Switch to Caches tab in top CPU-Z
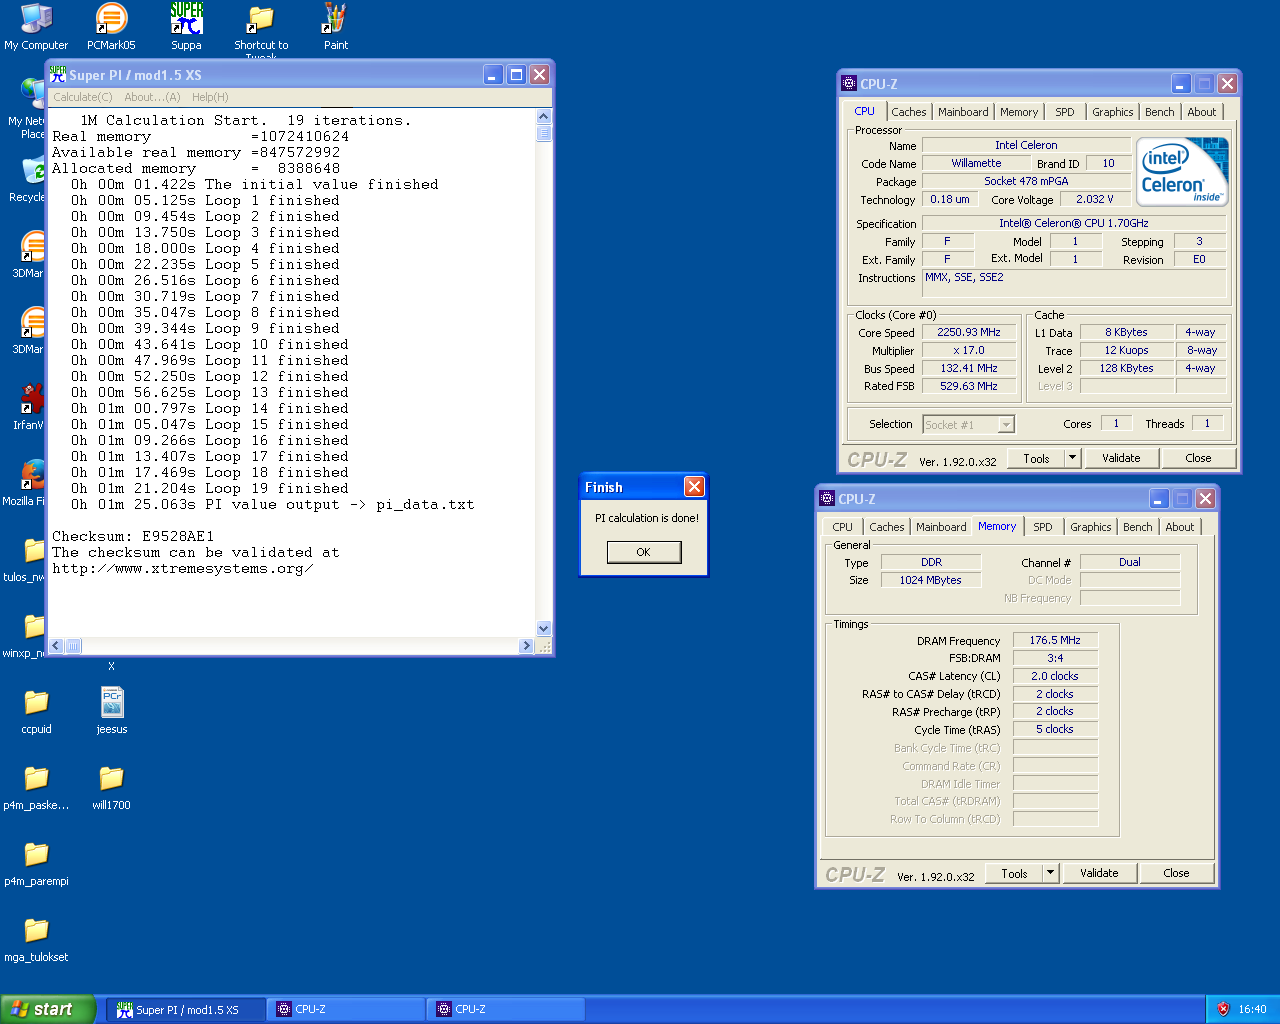Viewport: 1280px width, 1024px height. [909, 112]
